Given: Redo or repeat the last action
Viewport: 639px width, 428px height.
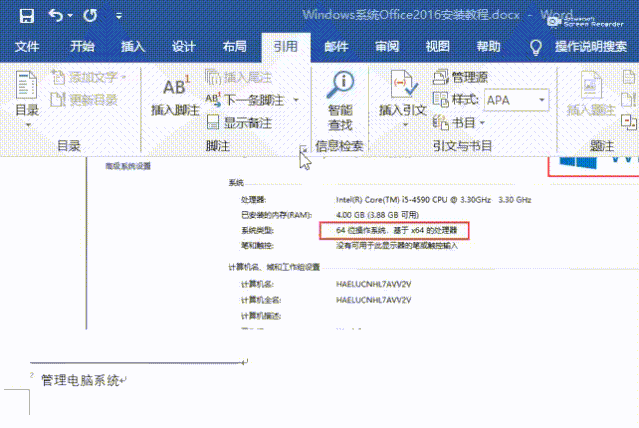Looking at the screenshot, I should (x=90, y=16).
